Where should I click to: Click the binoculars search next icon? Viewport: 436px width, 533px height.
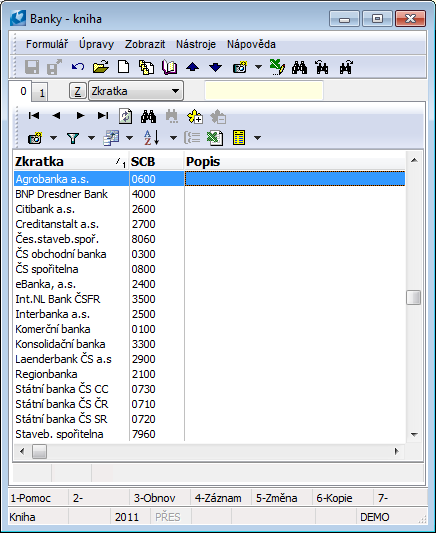(x=346, y=67)
